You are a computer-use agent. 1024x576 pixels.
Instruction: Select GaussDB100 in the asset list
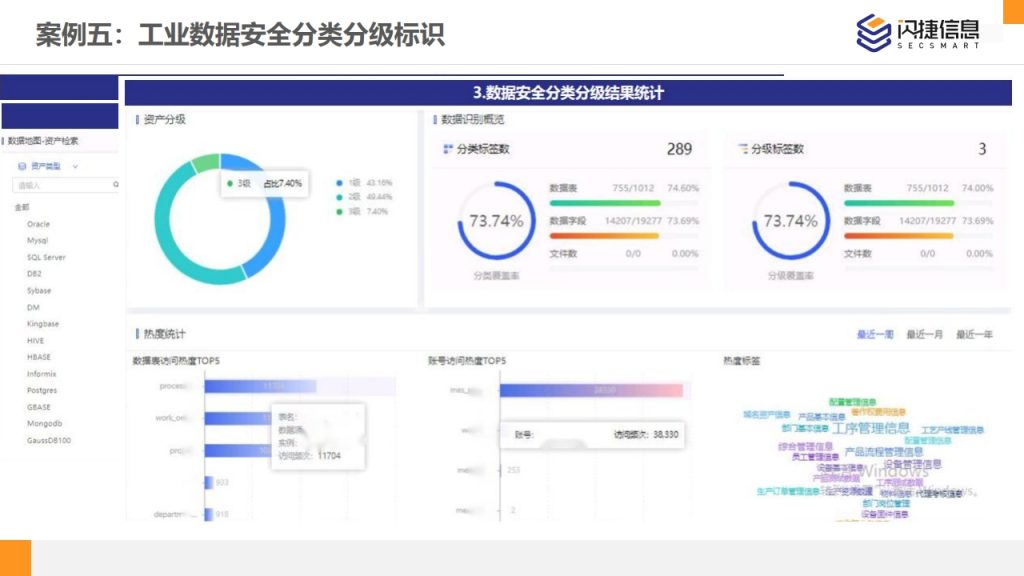[48, 441]
